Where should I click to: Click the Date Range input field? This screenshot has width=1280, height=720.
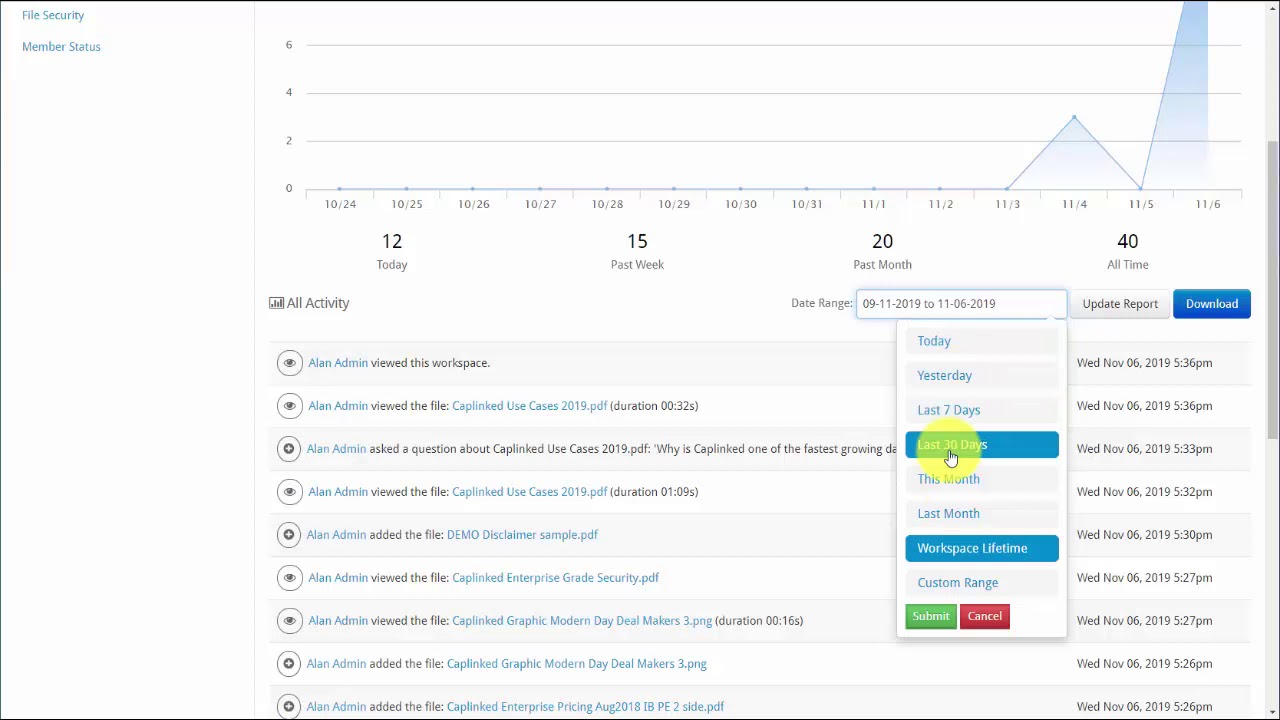(x=961, y=304)
